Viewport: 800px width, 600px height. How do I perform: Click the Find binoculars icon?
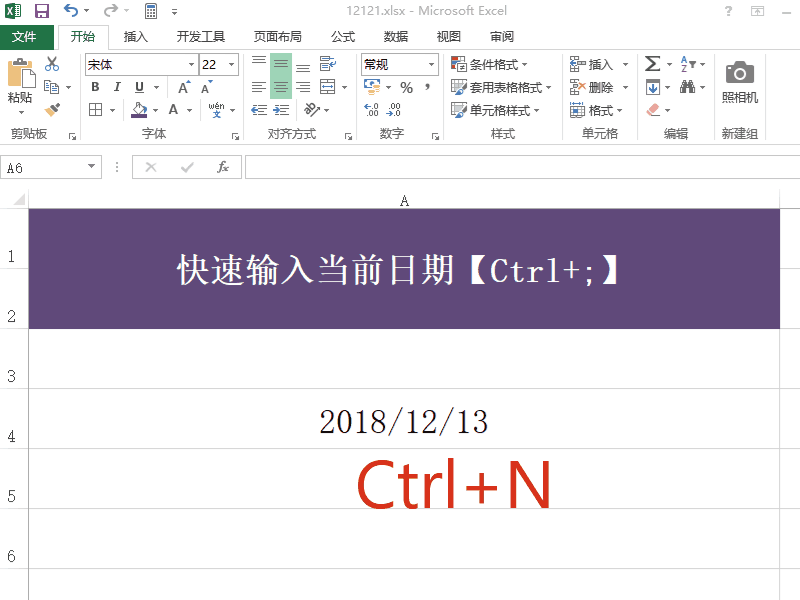(690, 87)
